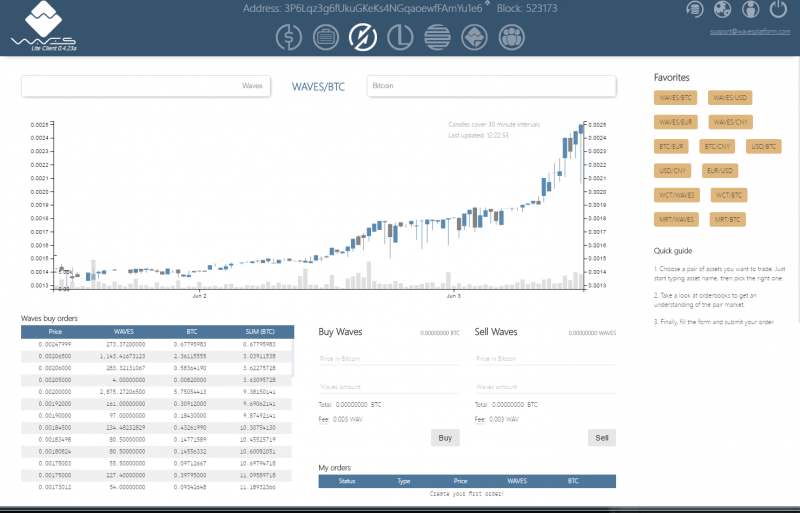800x513 pixels.
Task: Click the buy orders table scrollbar
Action: point(293,357)
